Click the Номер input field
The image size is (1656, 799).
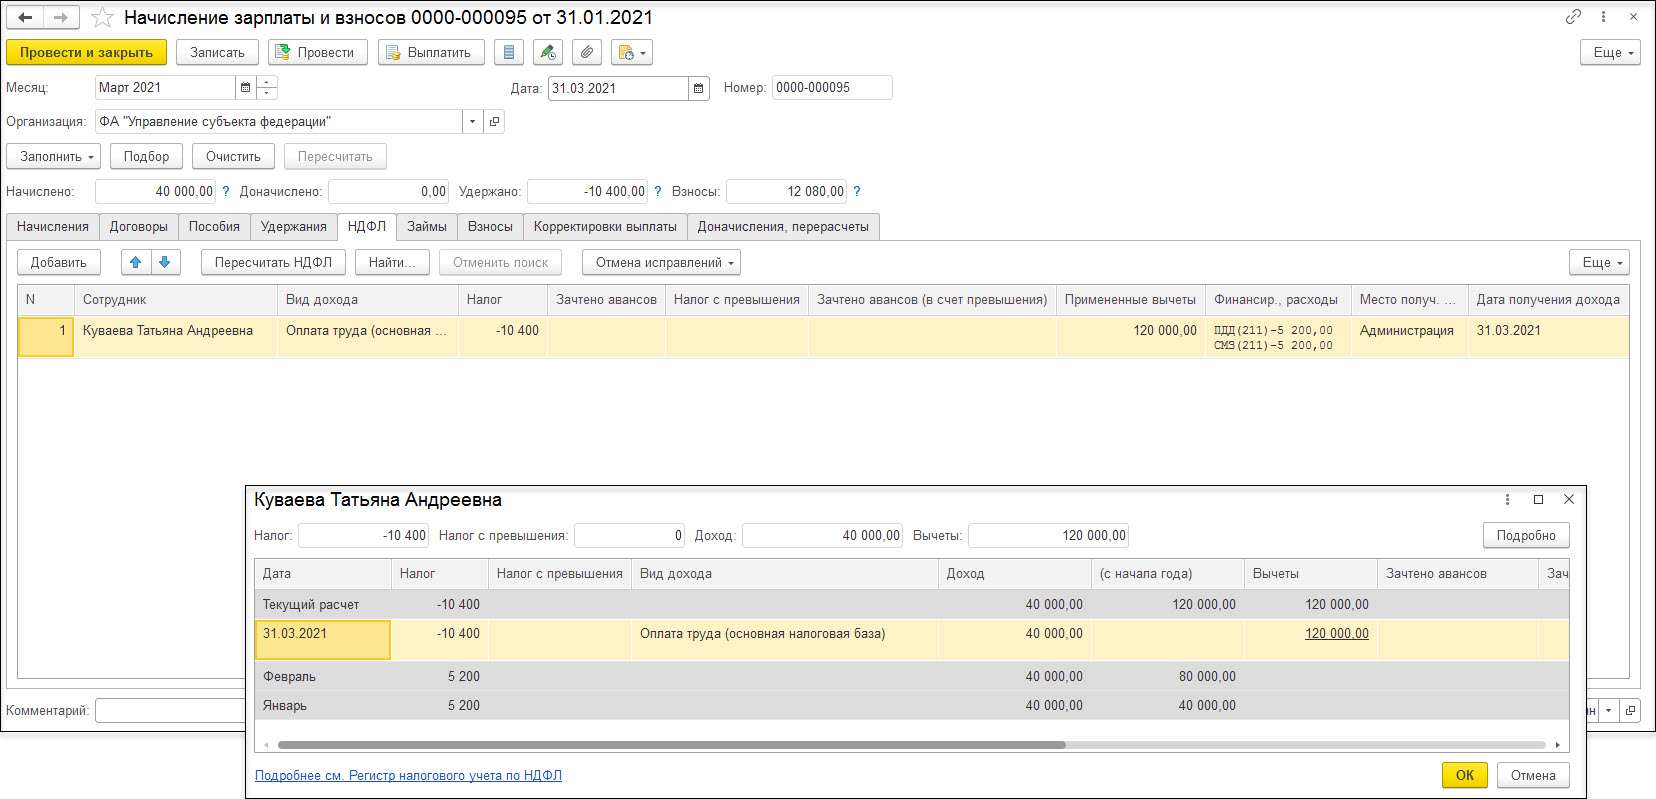click(832, 88)
